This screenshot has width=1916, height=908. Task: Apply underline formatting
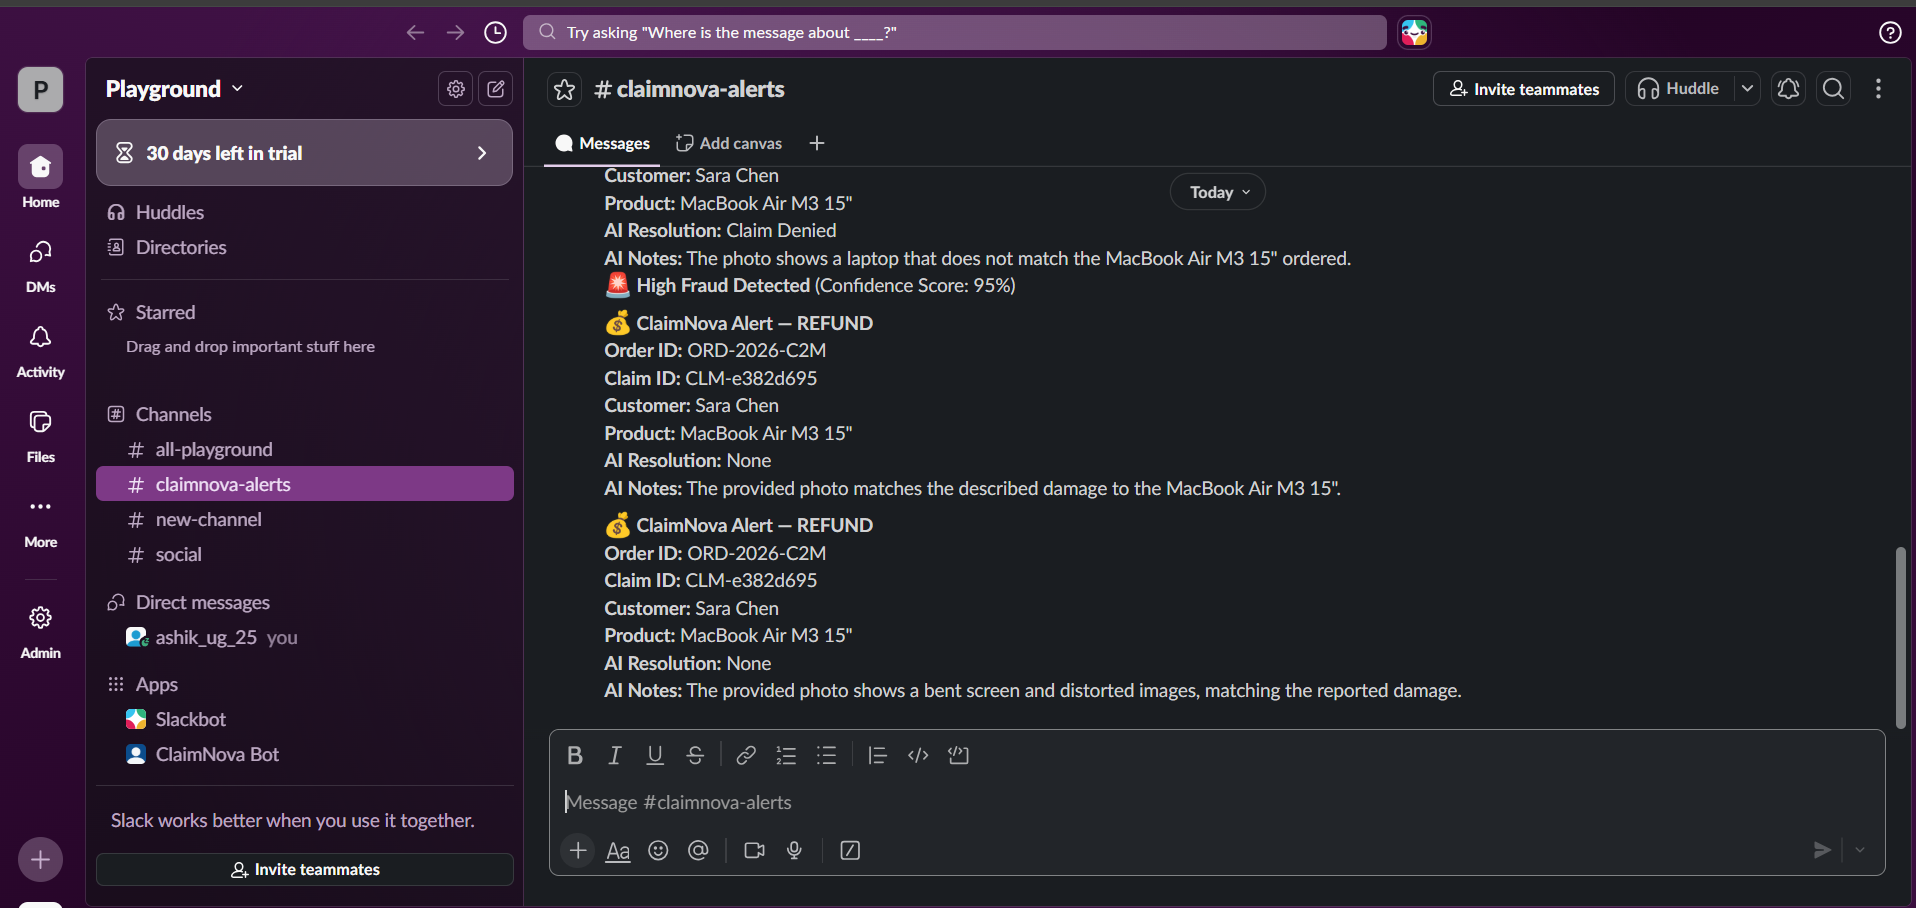[x=655, y=755]
